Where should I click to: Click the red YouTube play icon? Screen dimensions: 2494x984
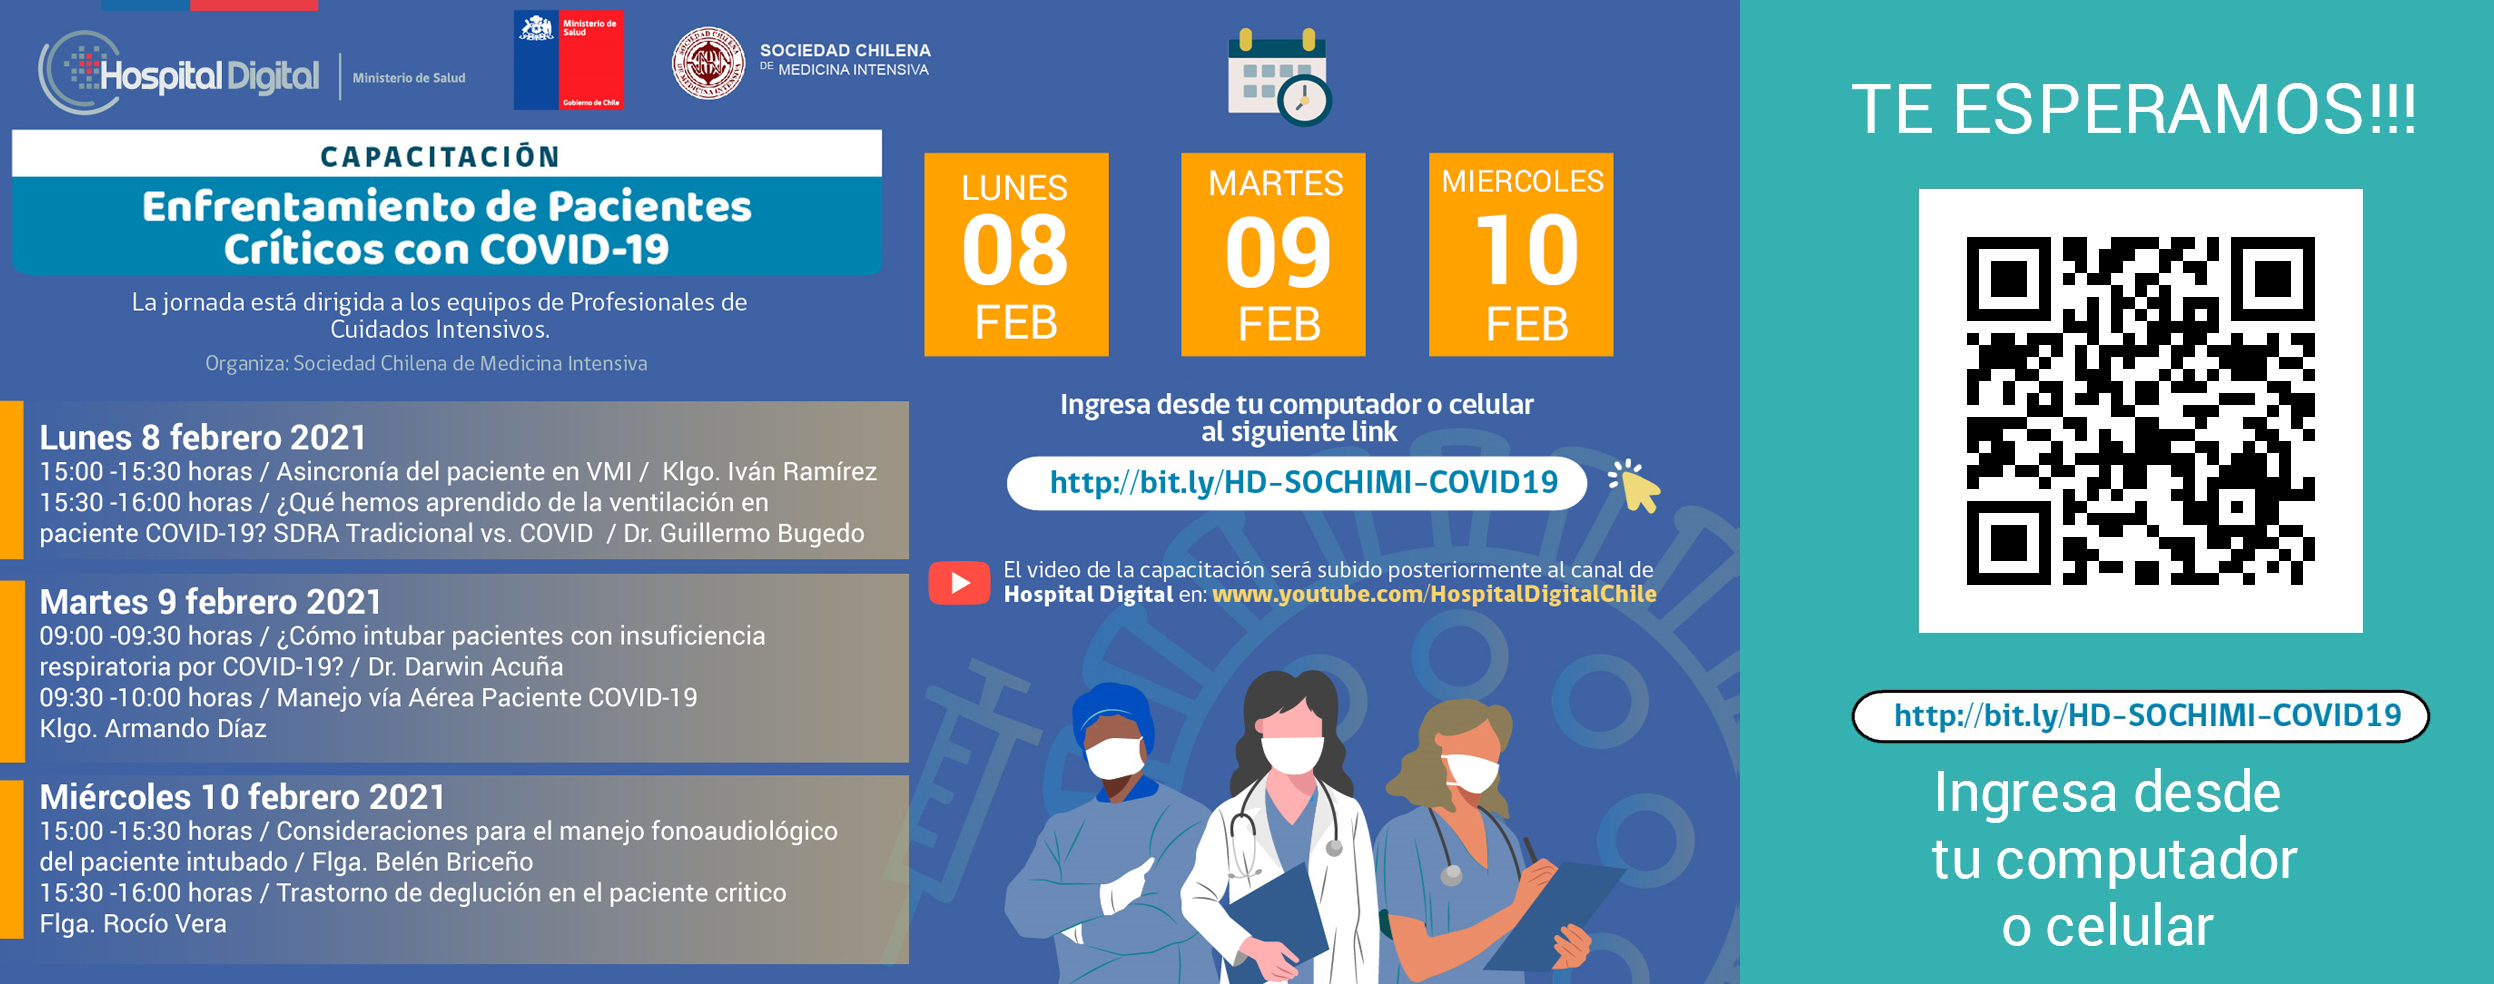tap(959, 583)
